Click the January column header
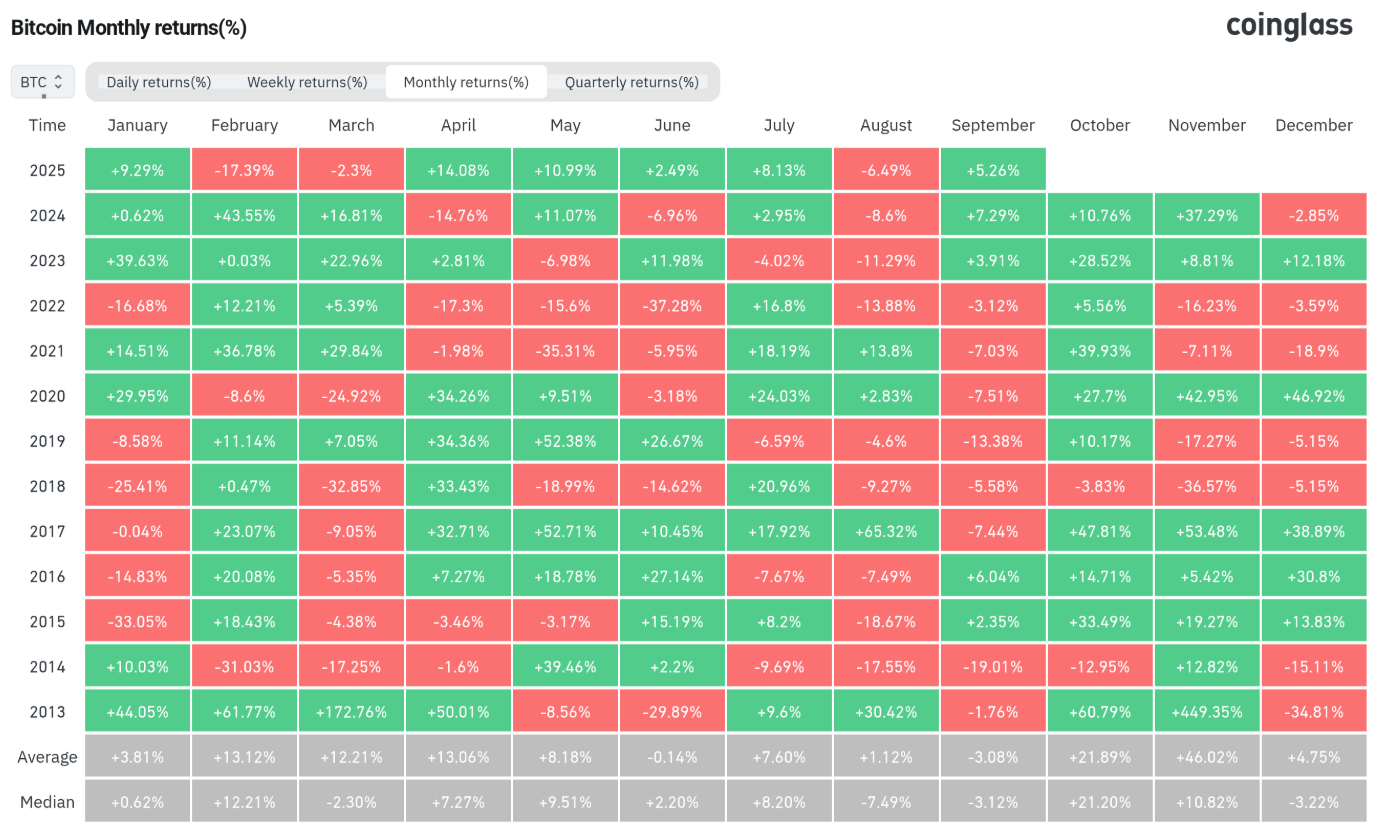The width and height of the screenshot is (1390, 838). click(x=137, y=125)
